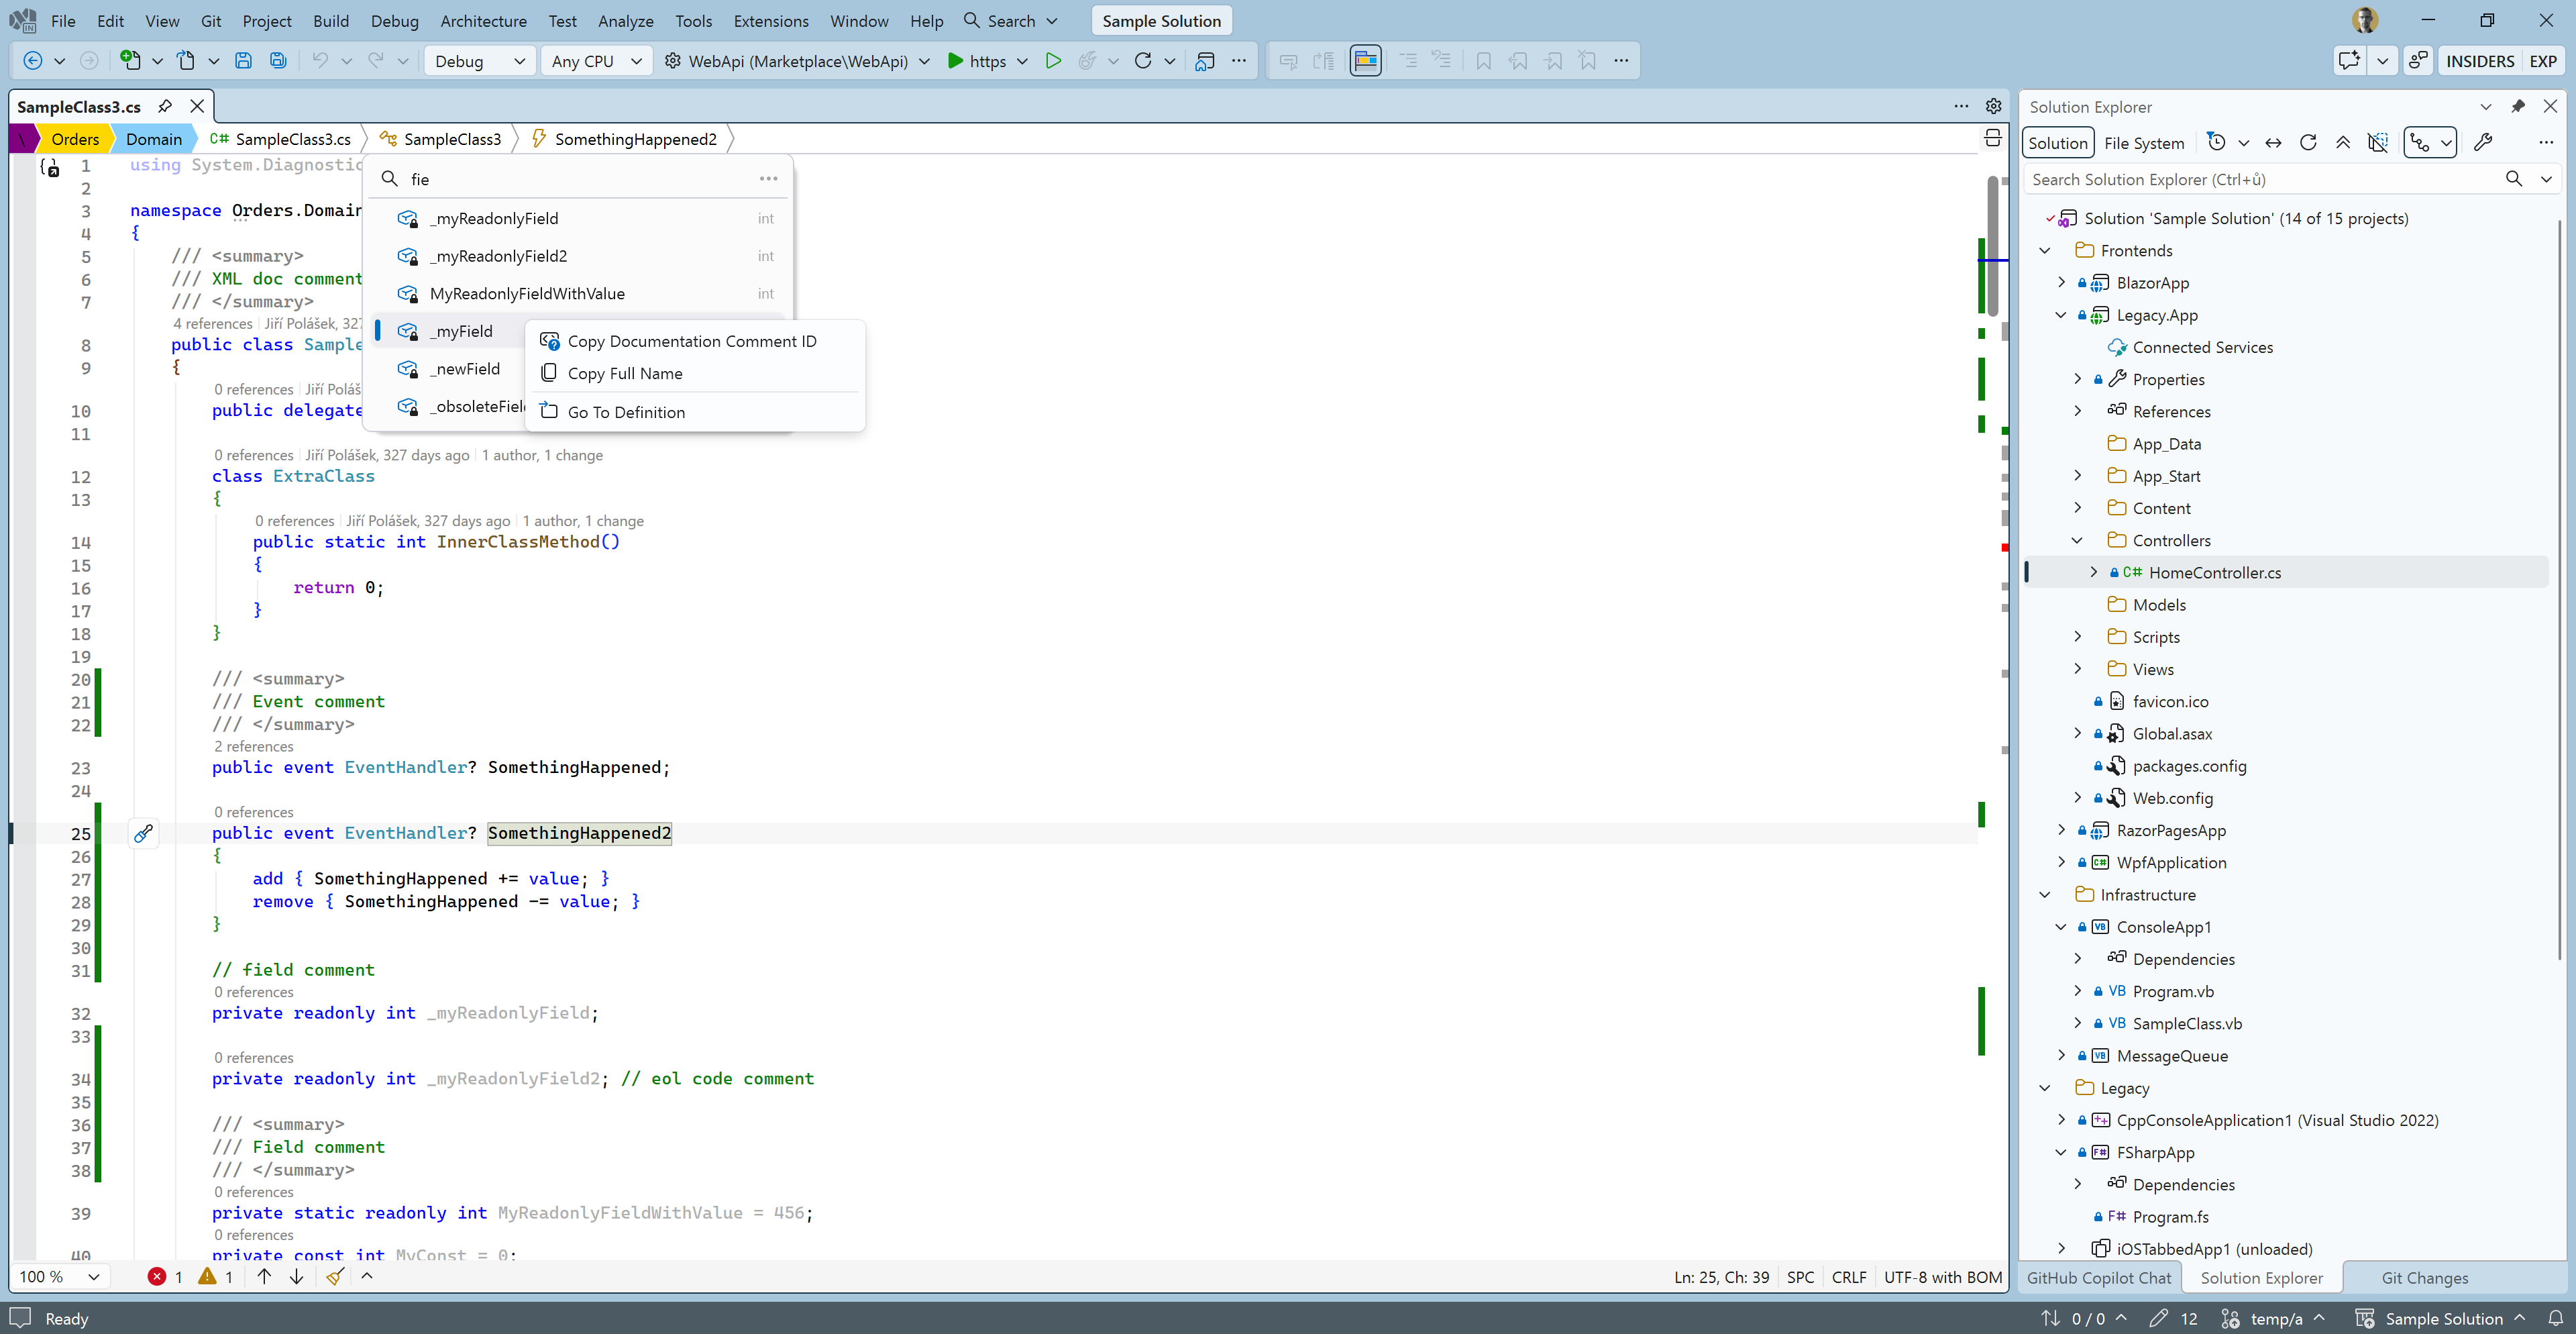Viewport: 2576px width, 1334px height.
Task: Open the Architecture menu
Action: click(483, 21)
